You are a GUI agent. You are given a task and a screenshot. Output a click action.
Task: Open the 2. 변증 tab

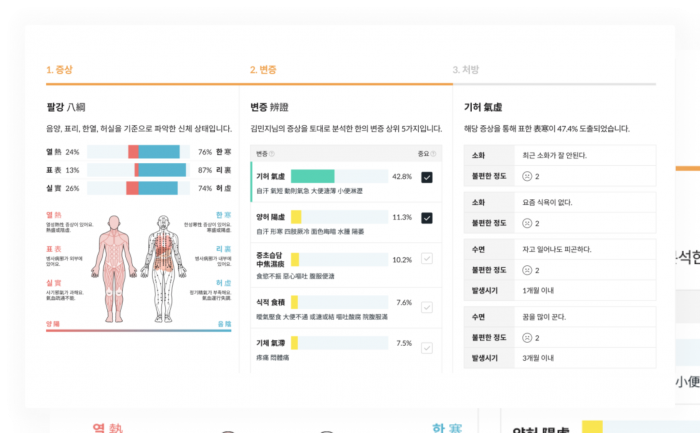(x=264, y=70)
